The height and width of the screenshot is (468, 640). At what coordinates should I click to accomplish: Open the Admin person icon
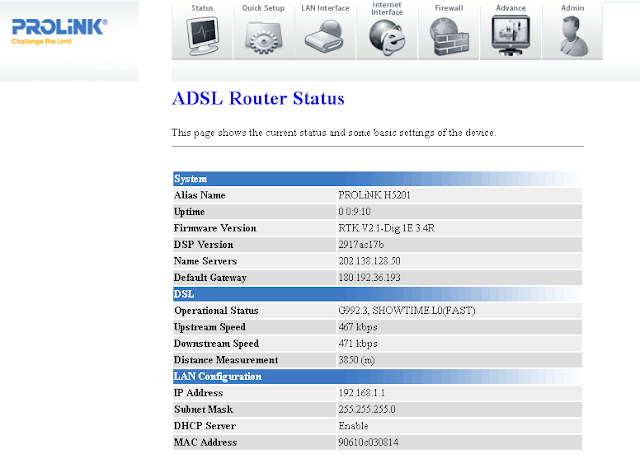tap(573, 36)
